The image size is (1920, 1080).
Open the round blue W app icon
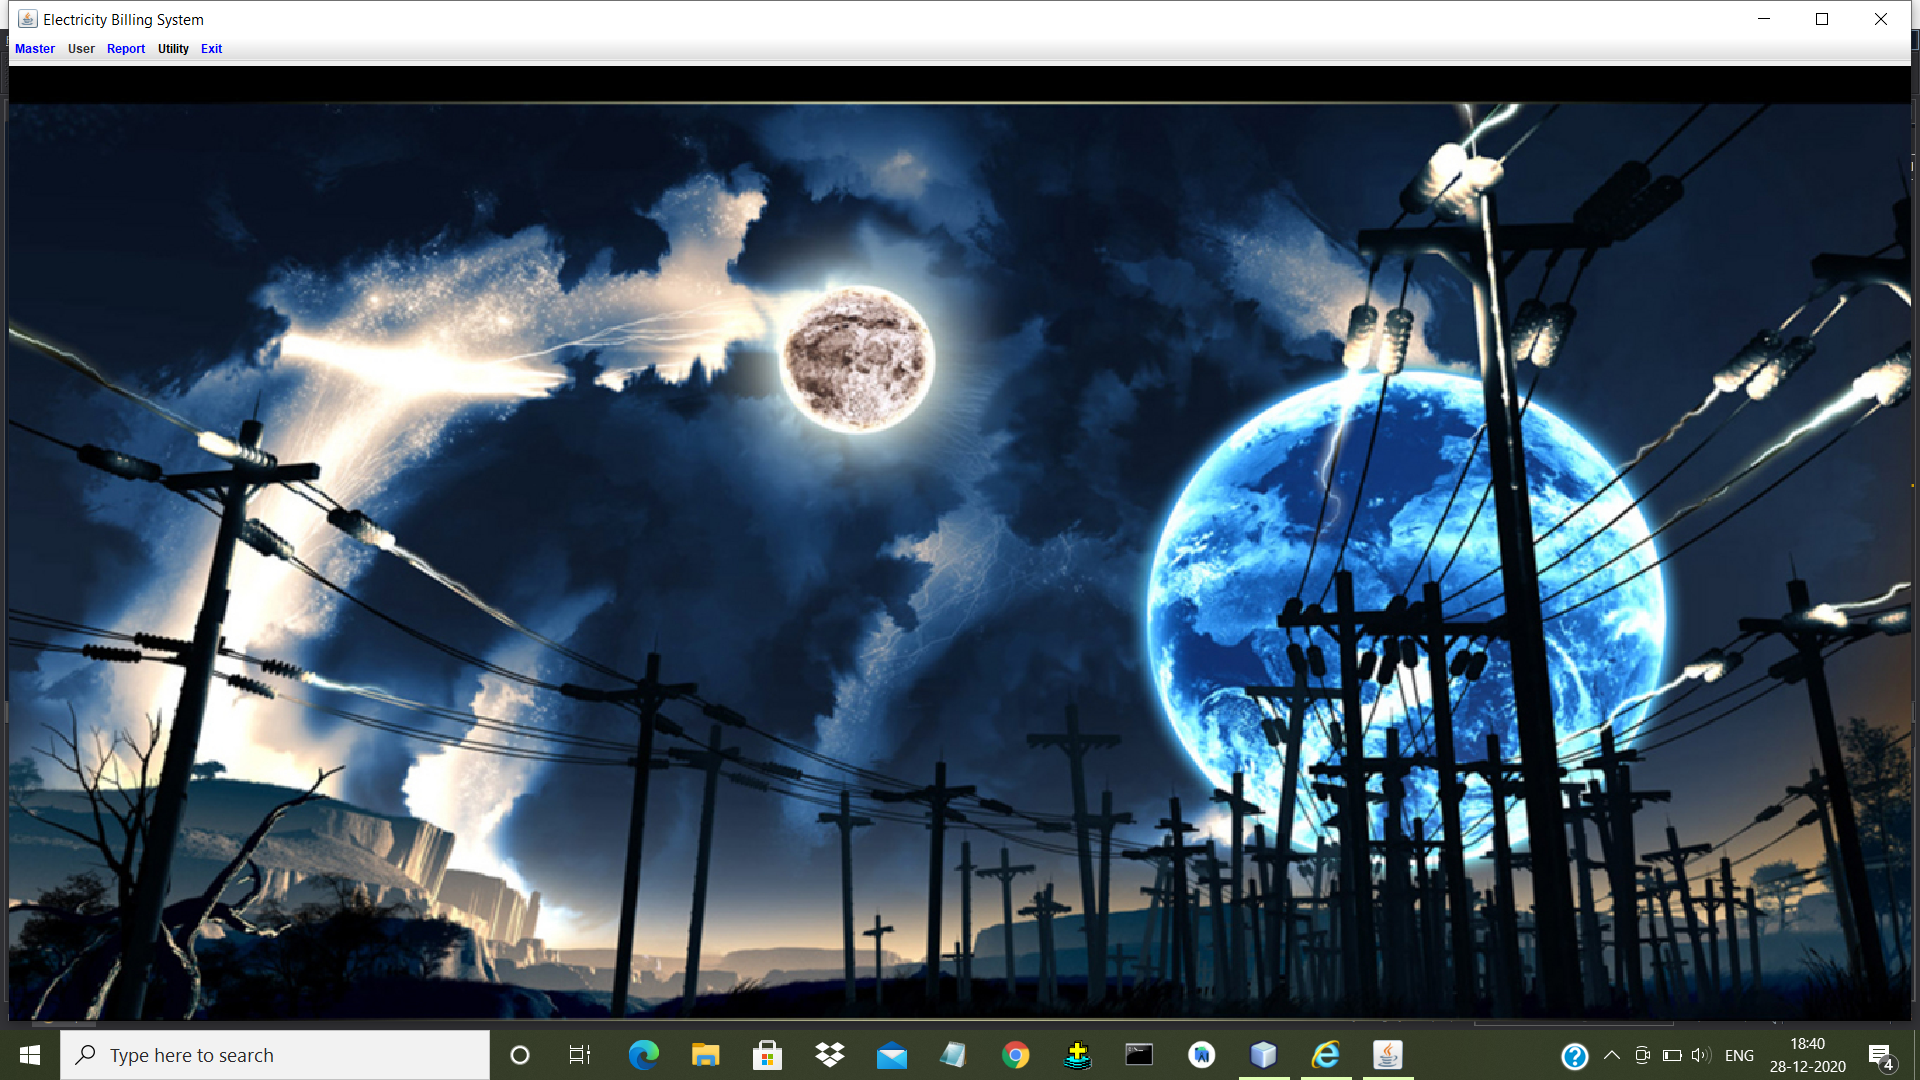[1201, 1055]
